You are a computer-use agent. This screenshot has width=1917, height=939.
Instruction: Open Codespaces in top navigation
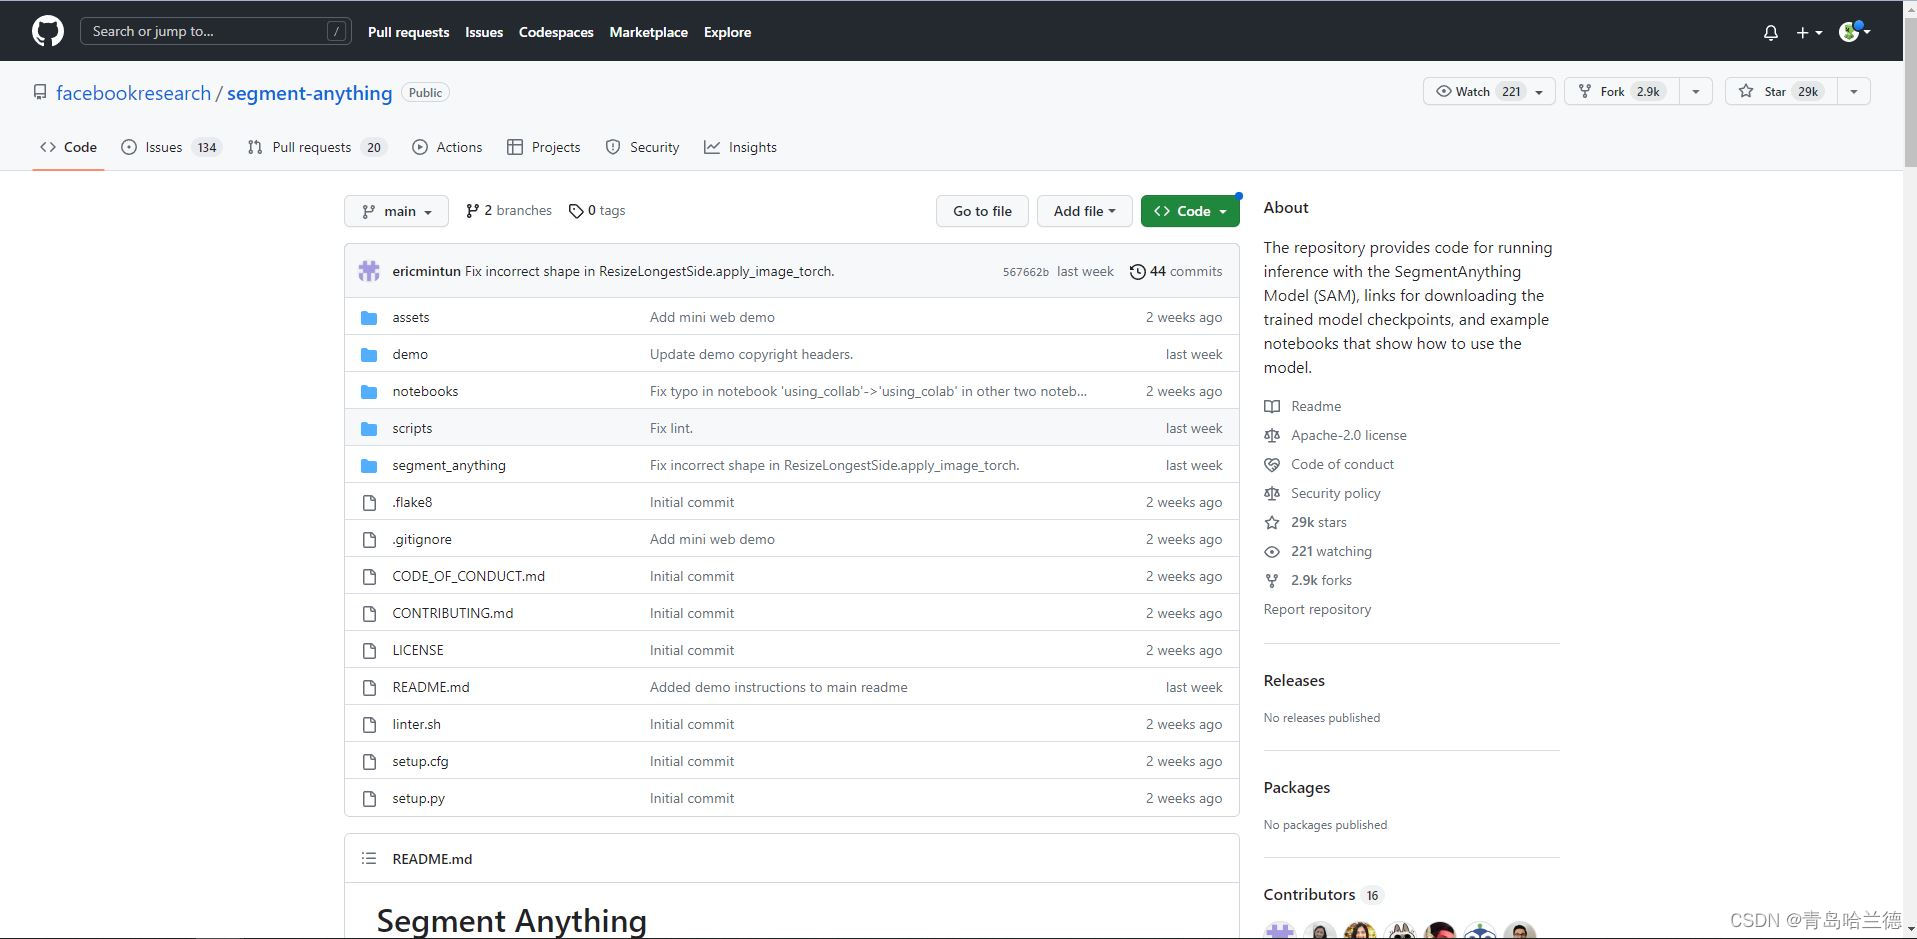click(x=556, y=32)
